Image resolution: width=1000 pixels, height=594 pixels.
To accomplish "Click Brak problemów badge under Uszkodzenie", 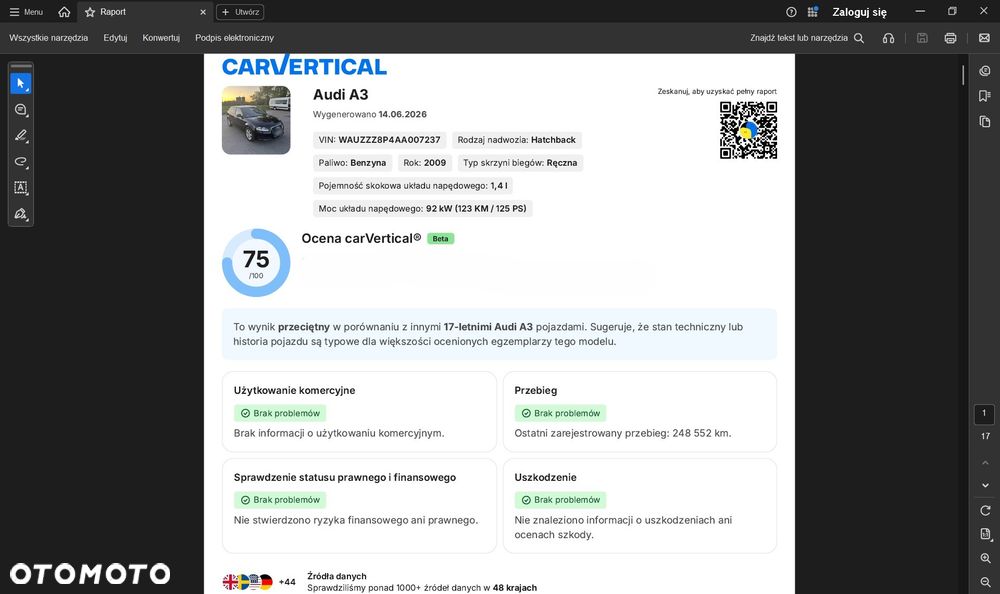I will (561, 500).
